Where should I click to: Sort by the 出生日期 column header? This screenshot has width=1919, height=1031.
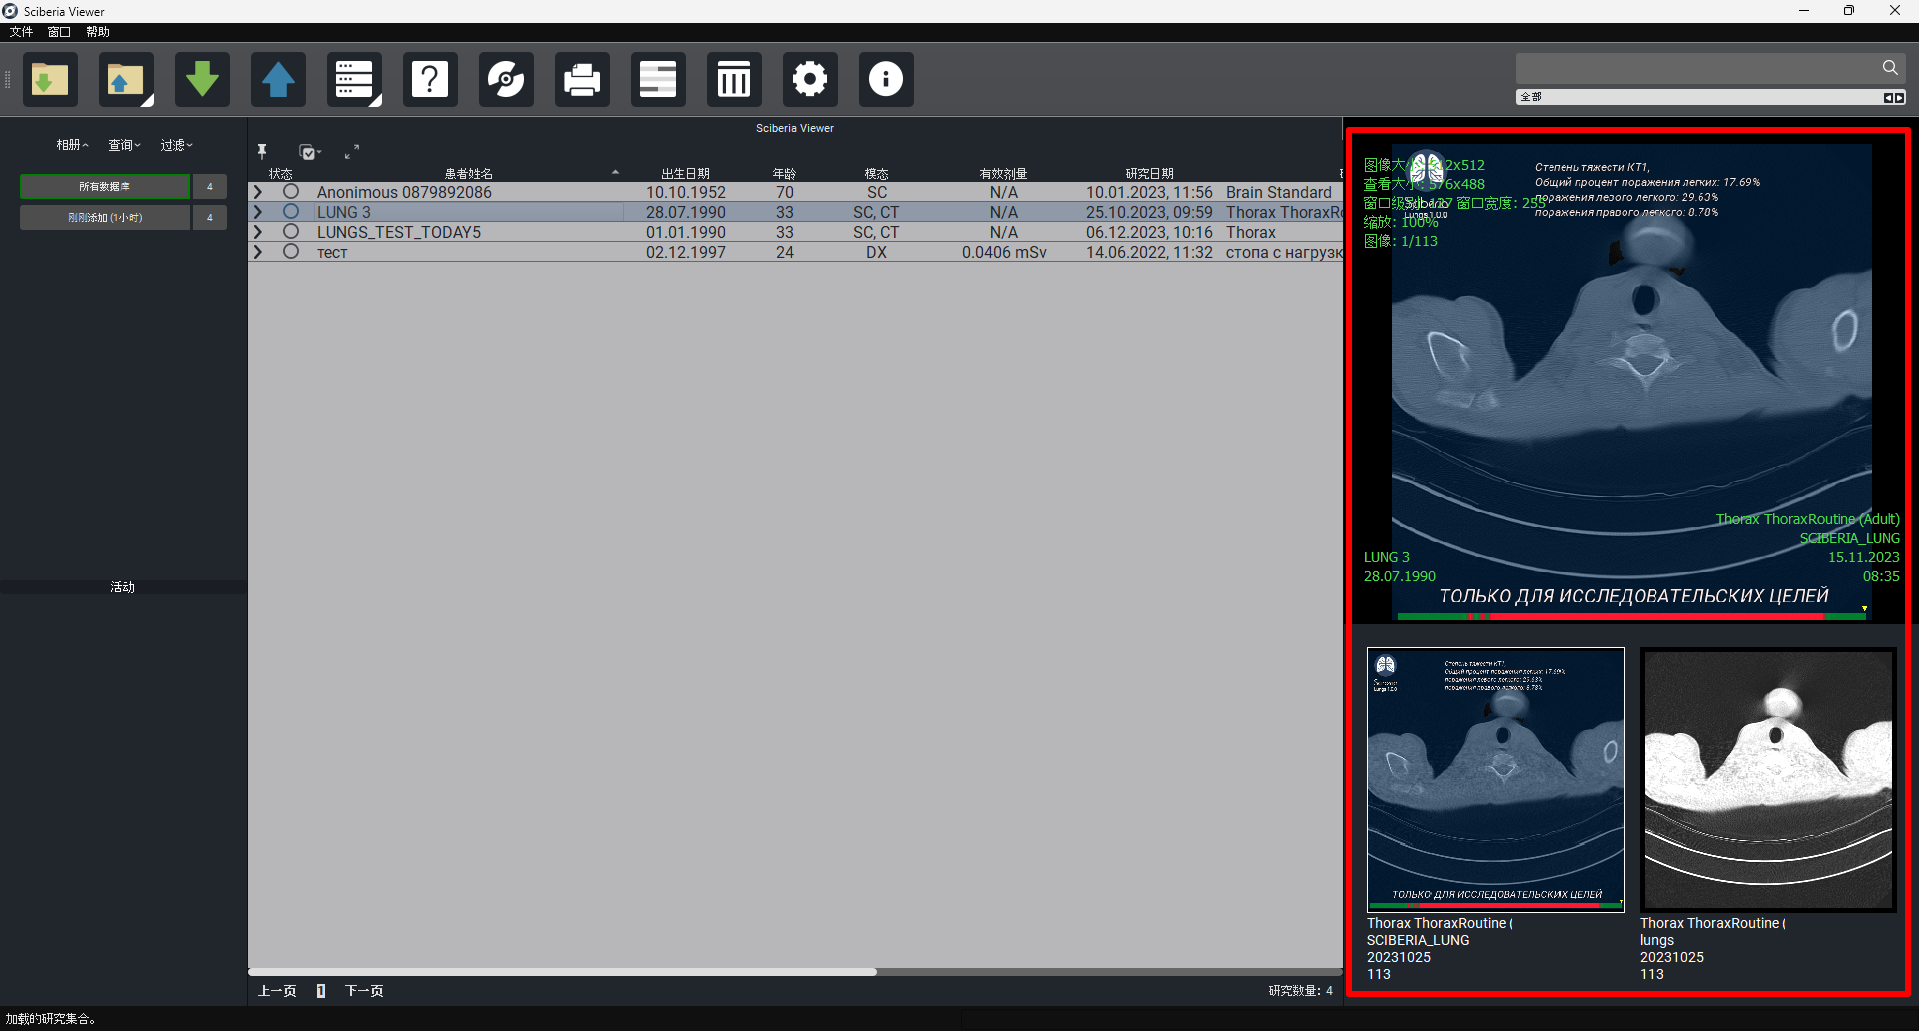tap(686, 174)
